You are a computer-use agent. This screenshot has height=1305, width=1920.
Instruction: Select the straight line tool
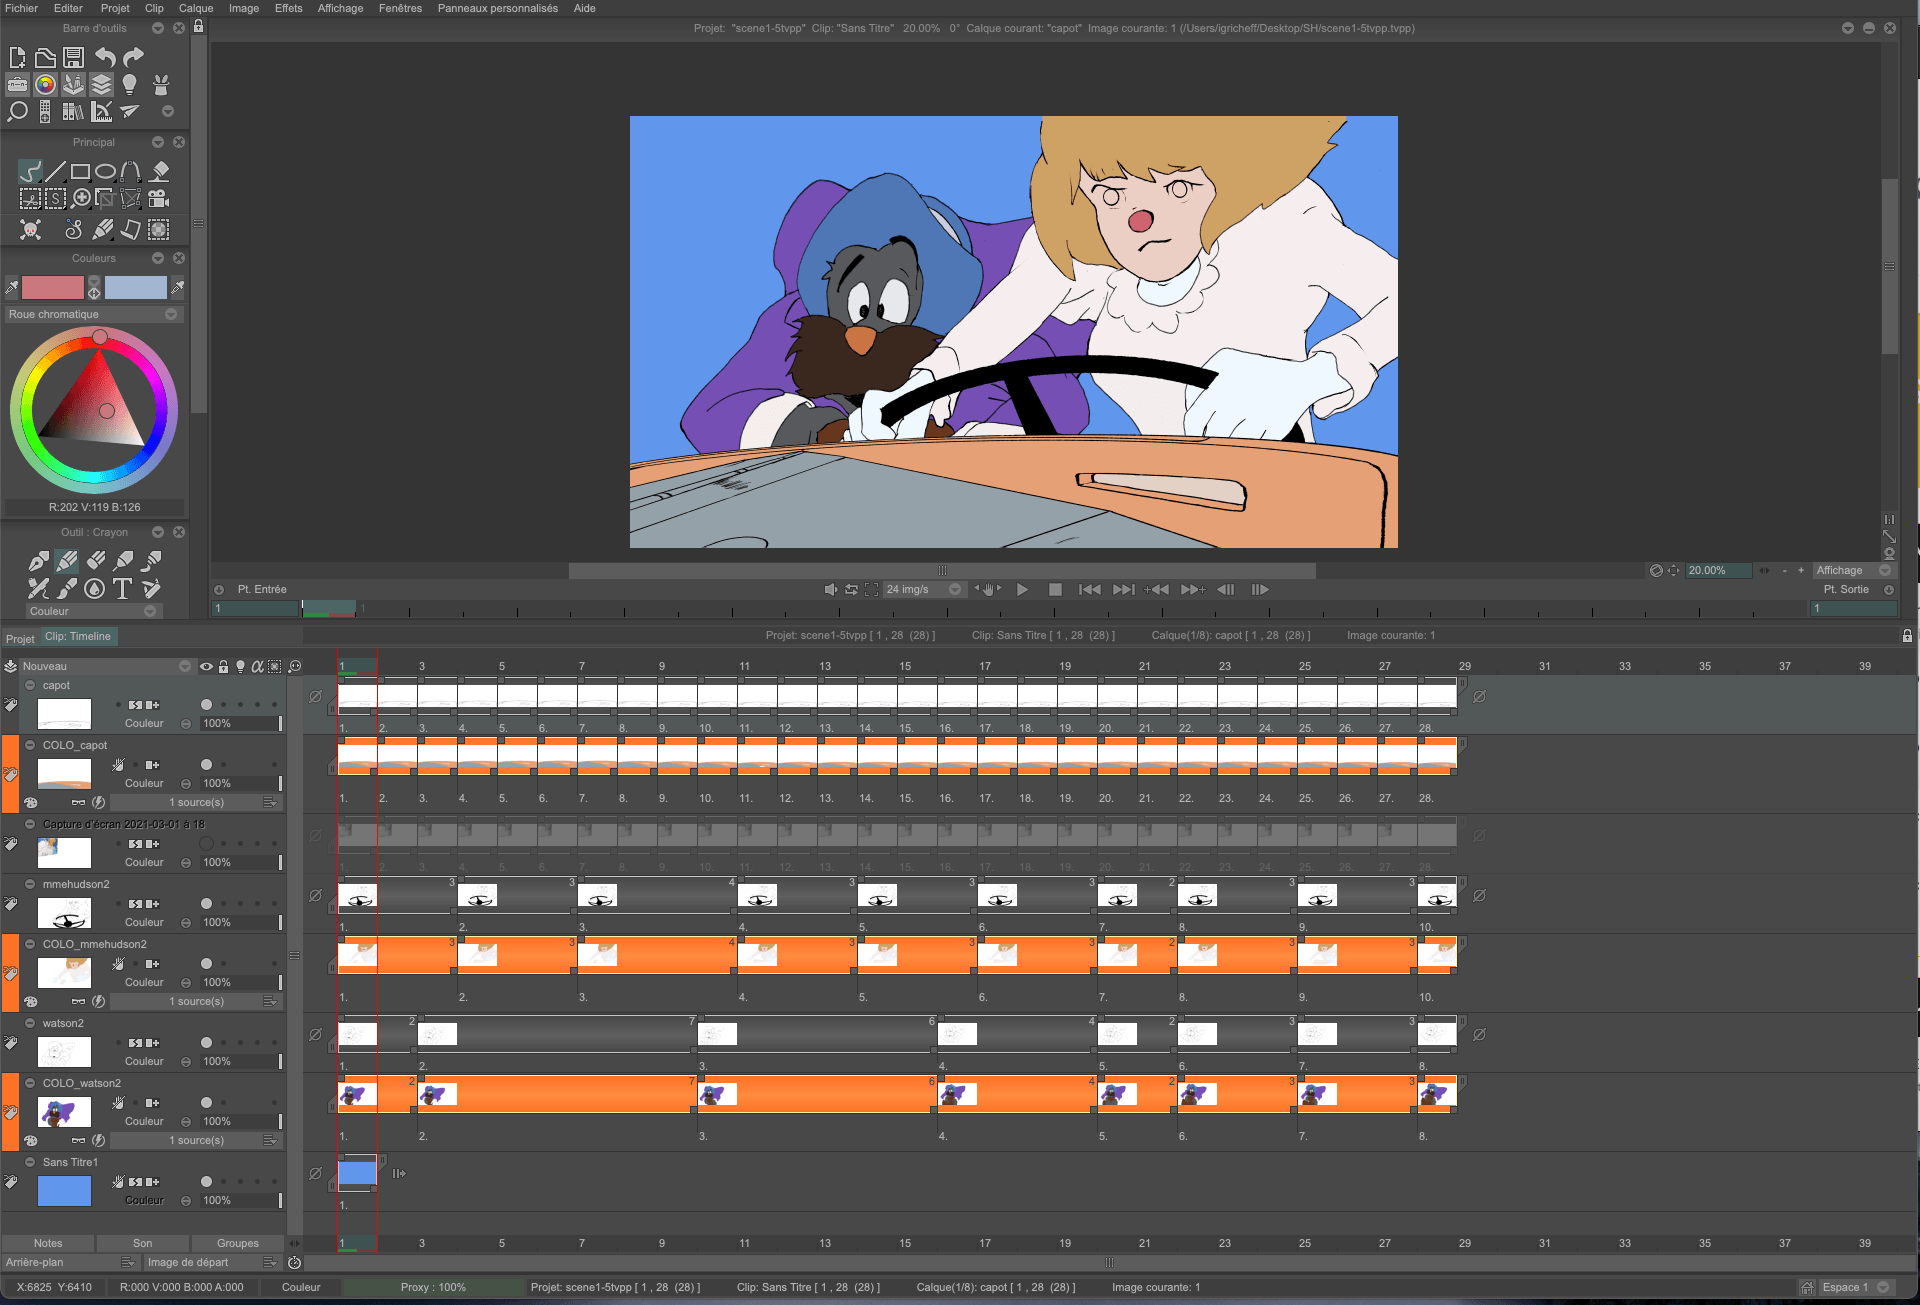pyautogui.click(x=56, y=171)
